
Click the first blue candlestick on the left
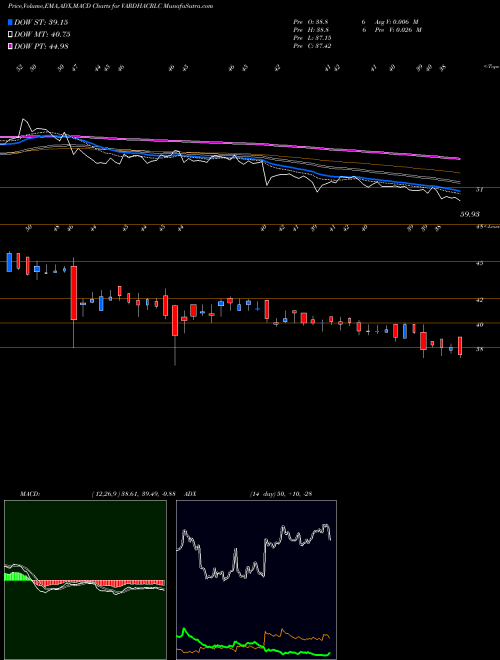pos(9,262)
